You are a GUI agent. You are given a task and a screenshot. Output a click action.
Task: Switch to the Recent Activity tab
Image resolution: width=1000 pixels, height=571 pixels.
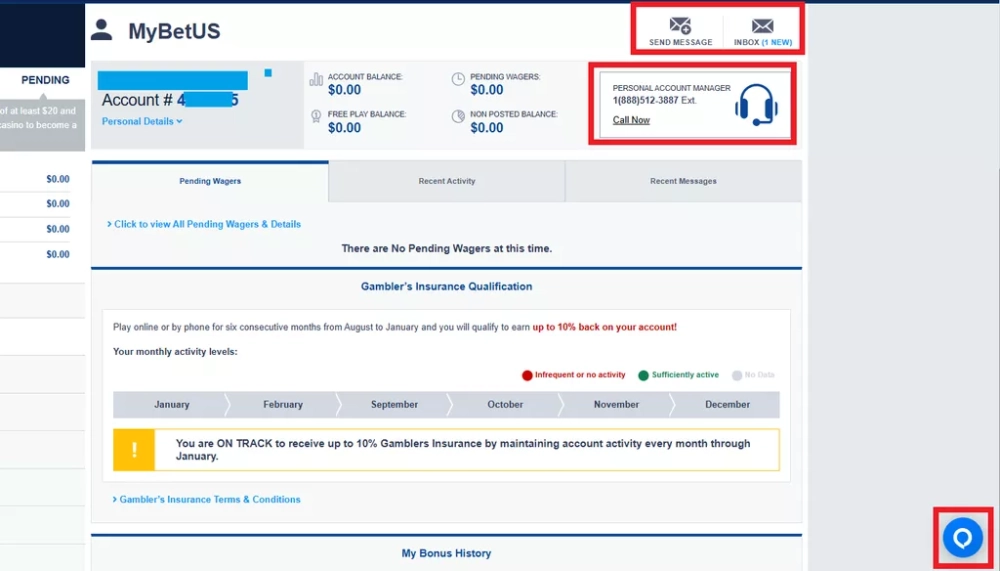point(446,181)
